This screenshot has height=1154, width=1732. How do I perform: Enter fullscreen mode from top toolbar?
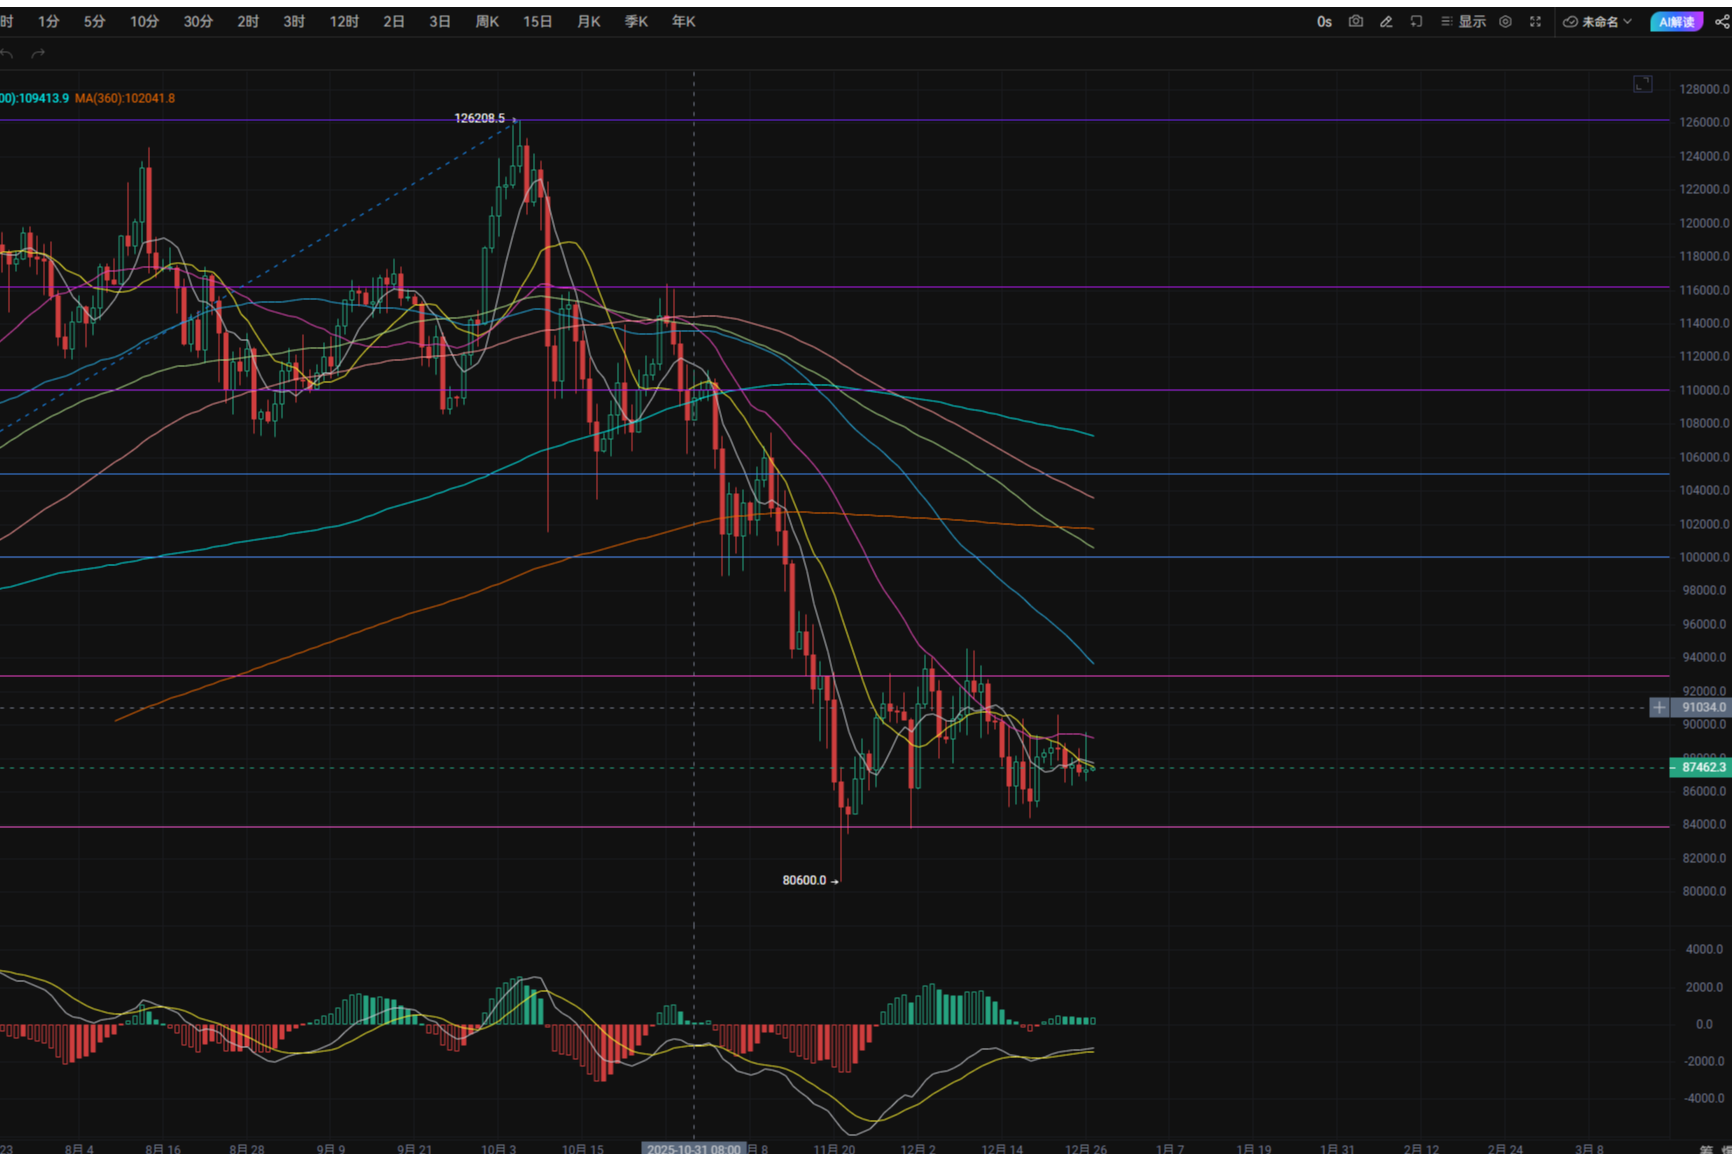pyautogui.click(x=1535, y=21)
